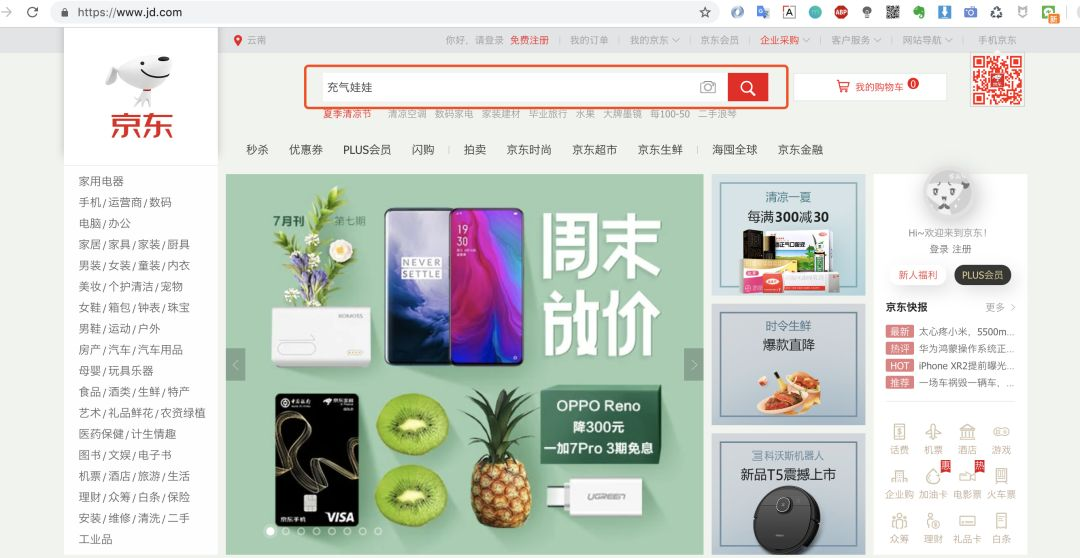Expand the 客户服务 dropdown menu
The image size is (1080, 558).
tap(855, 40)
